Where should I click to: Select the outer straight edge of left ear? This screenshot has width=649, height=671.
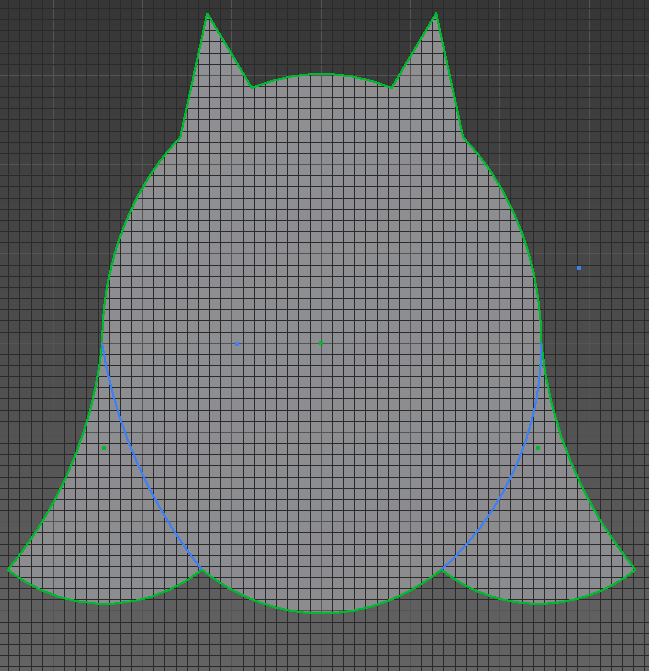(x=194, y=76)
